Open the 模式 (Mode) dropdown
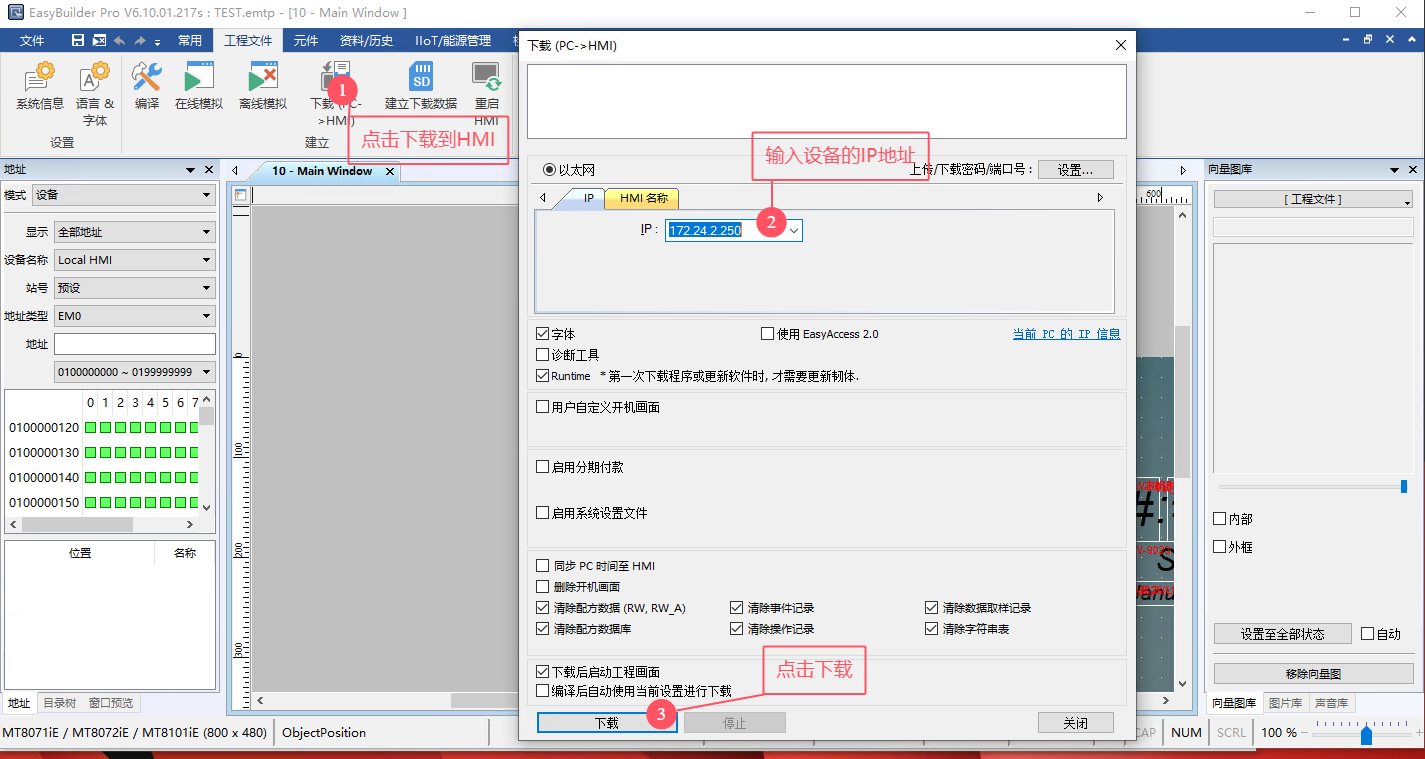The width and height of the screenshot is (1425, 759). pyautogui.click(x=124, y=195)
